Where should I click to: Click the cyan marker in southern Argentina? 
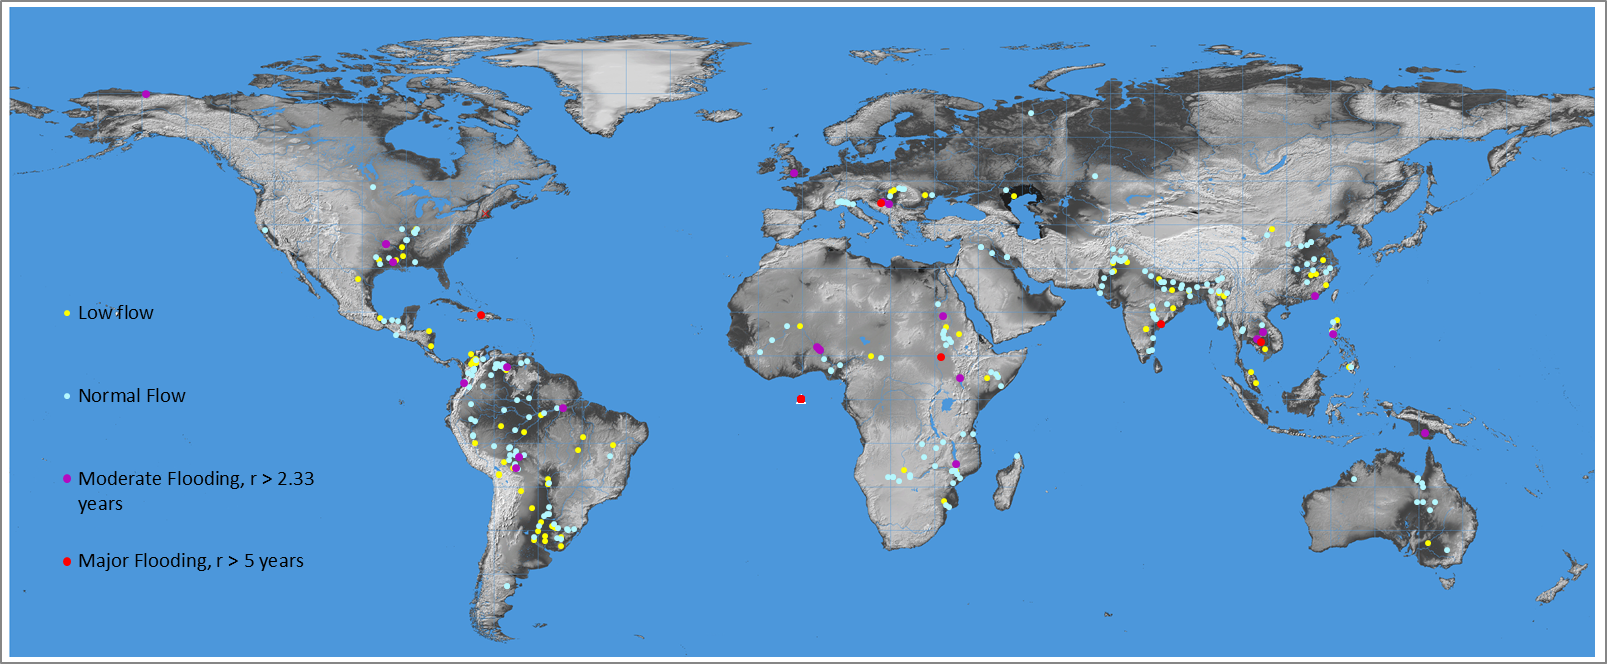507,586
